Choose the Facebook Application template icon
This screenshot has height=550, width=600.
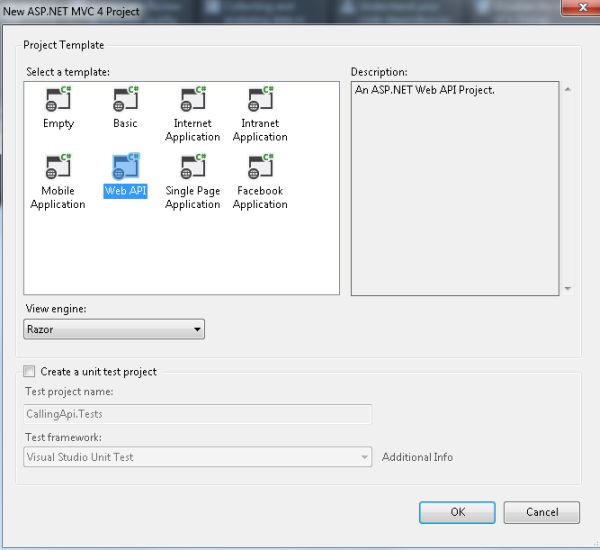tap(260, 166)
